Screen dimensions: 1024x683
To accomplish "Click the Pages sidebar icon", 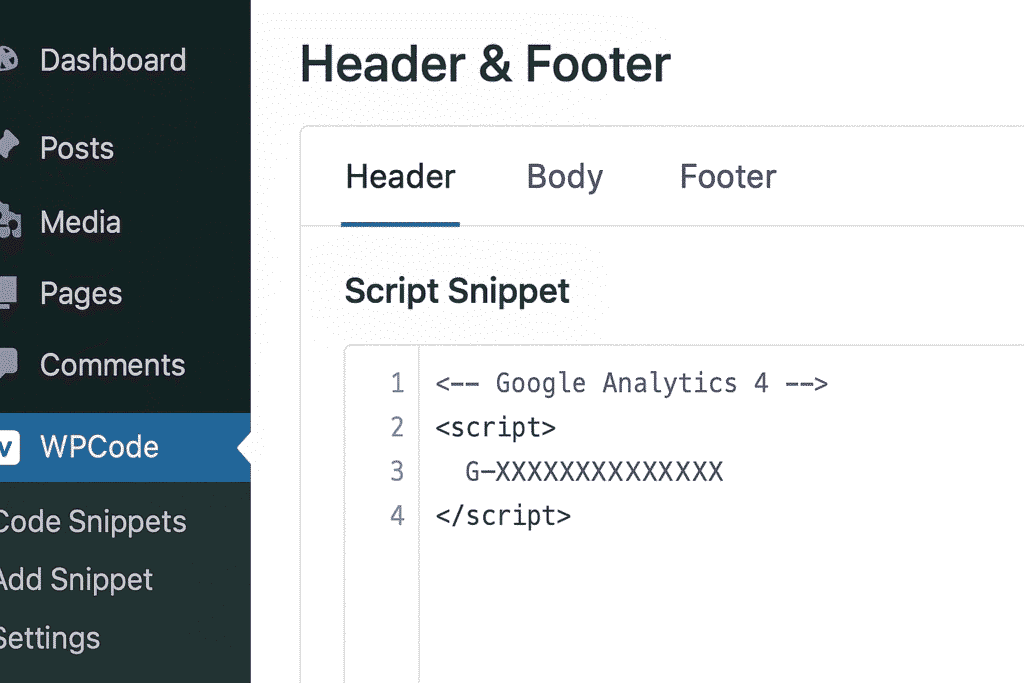I will point(8,293).
